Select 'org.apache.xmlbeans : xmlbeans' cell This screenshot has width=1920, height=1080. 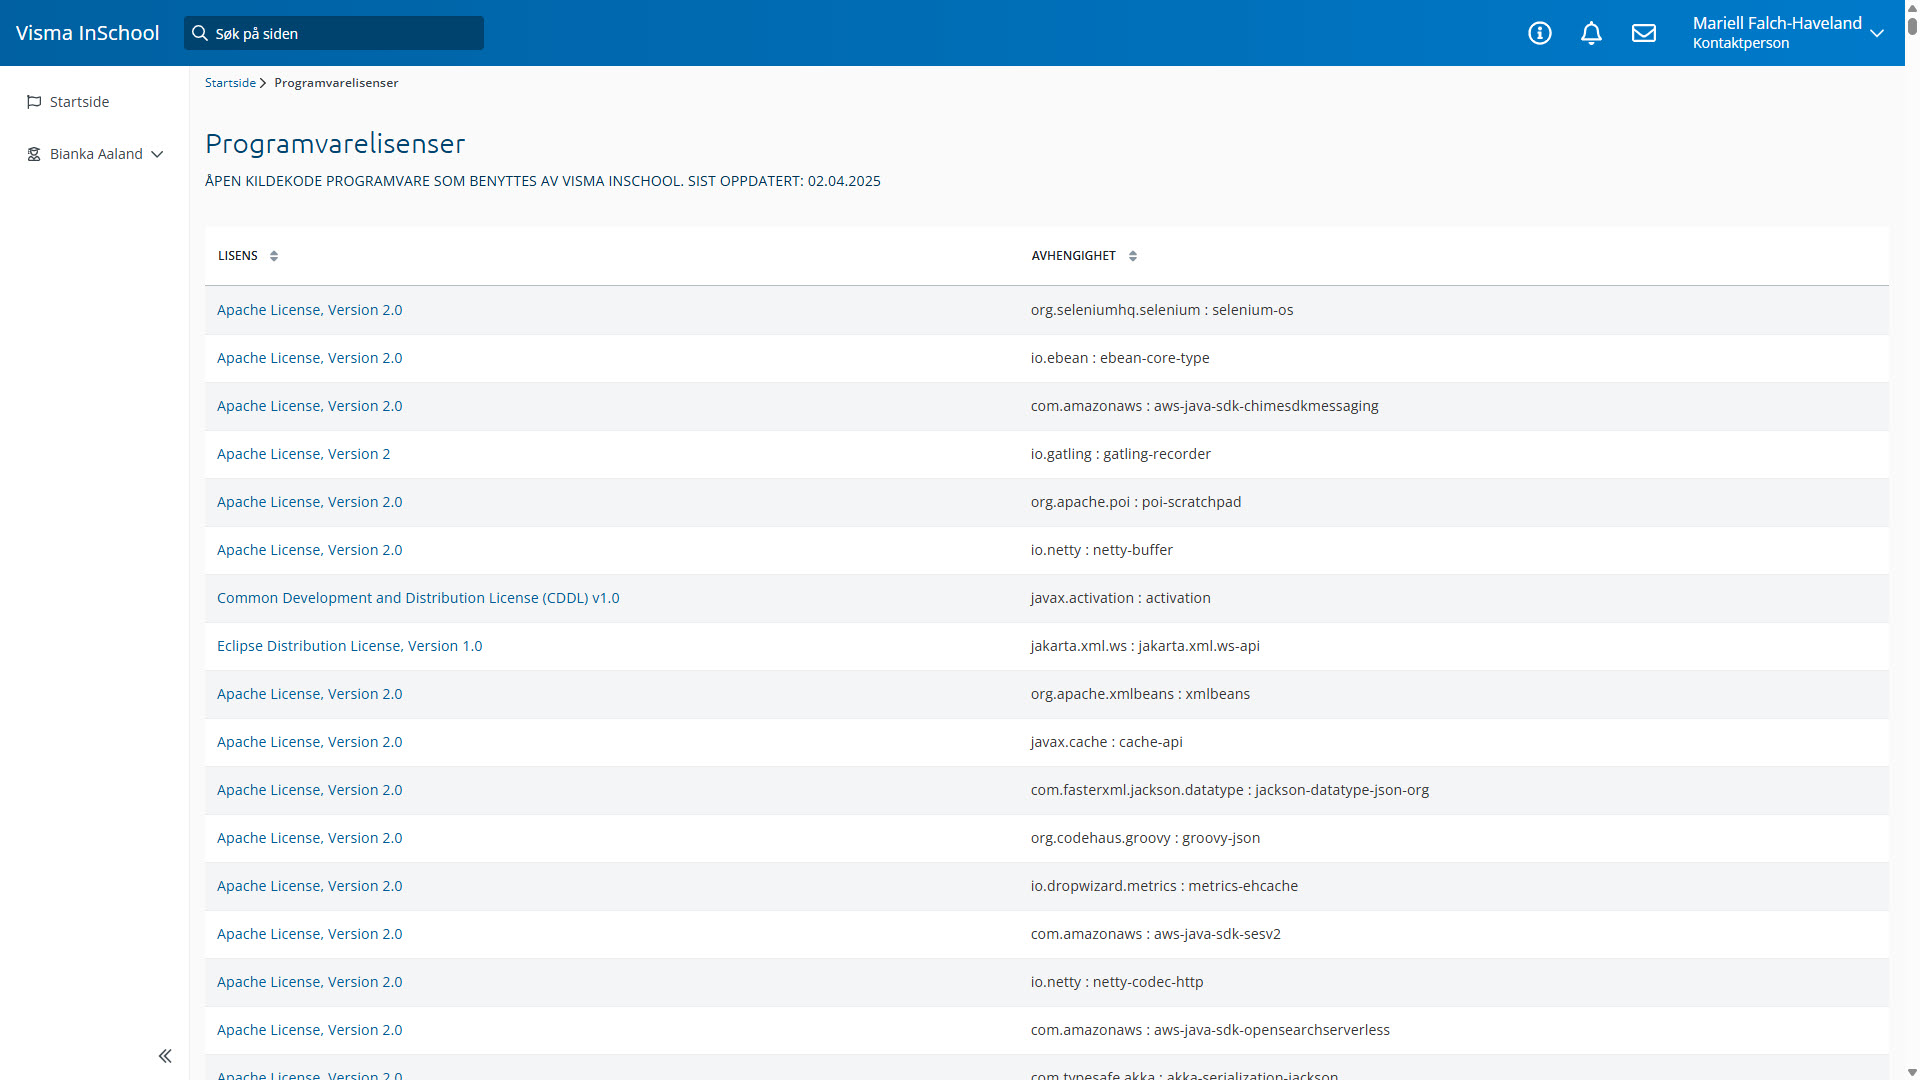click(x=1140, y=694)
